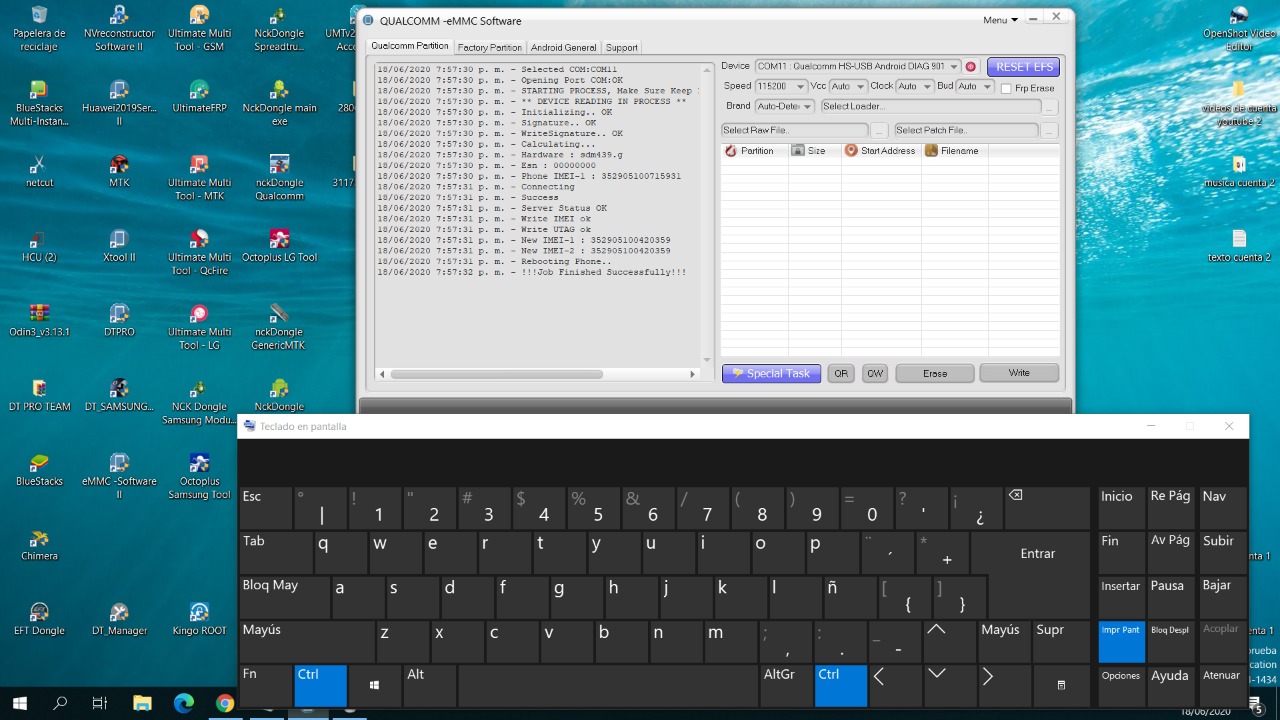
Task: Switch to Qualcomm Partition tab
Action: pos(410,46)
